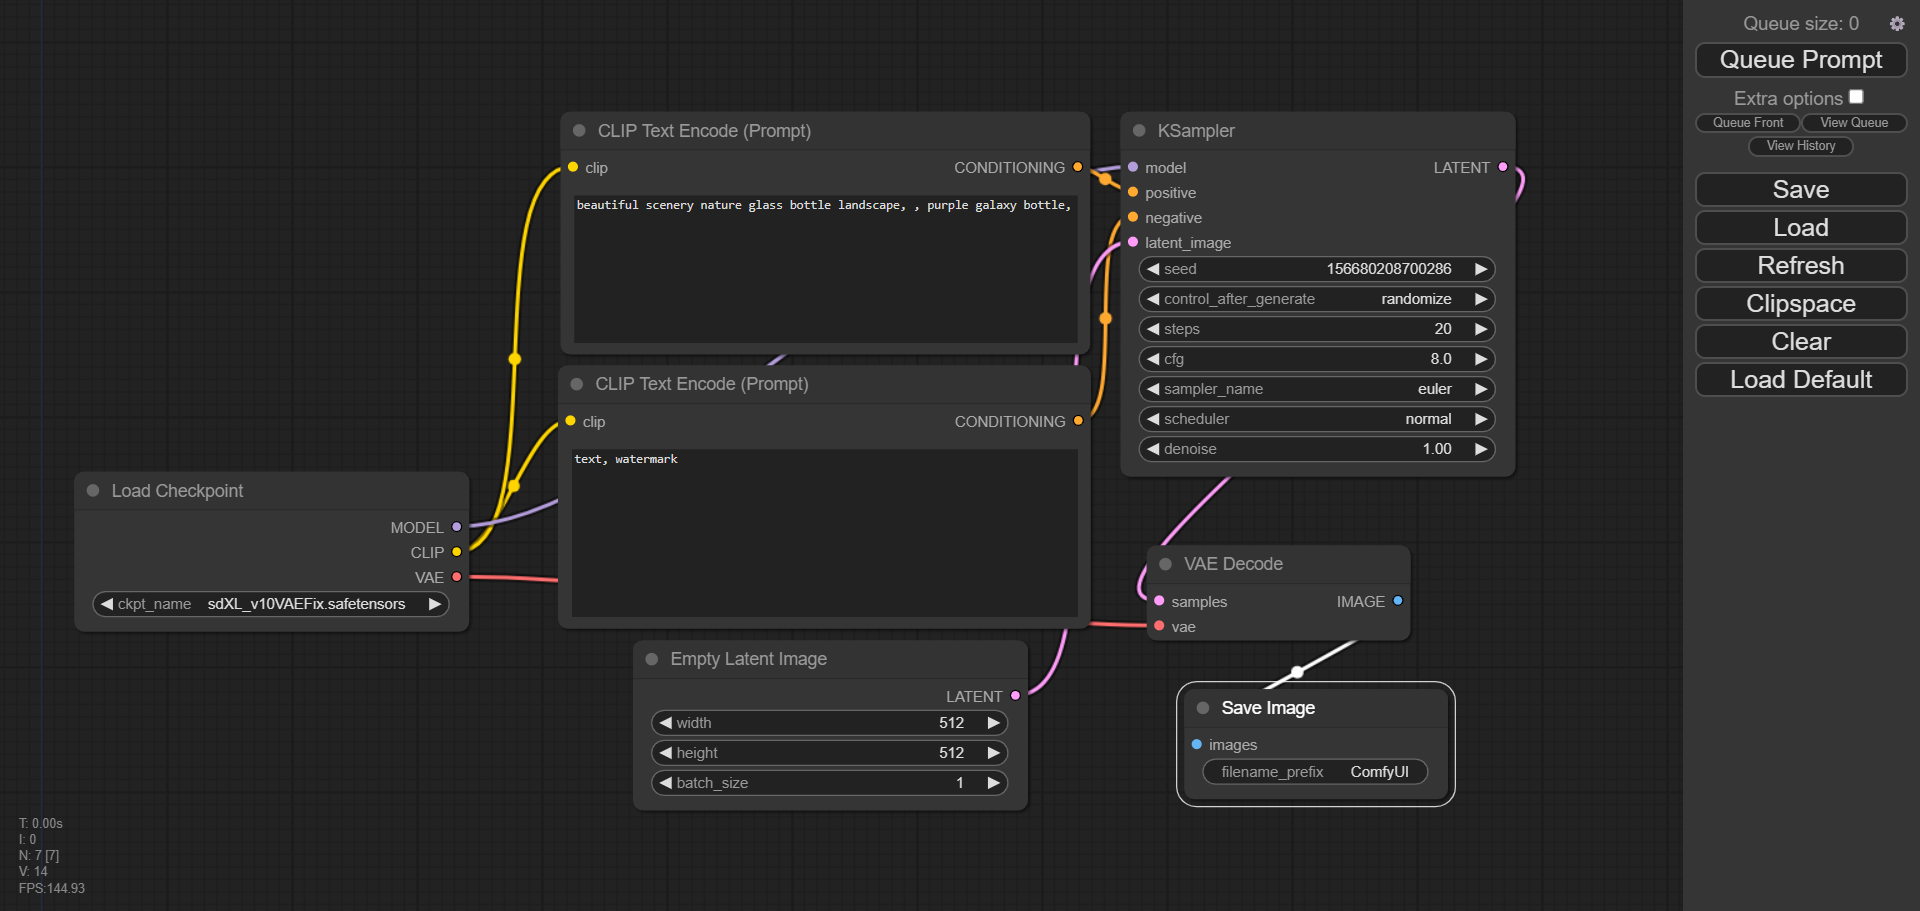Increase batch_size with the right arrow
The width and height of the screenshot is (1920, 911).
994,783
